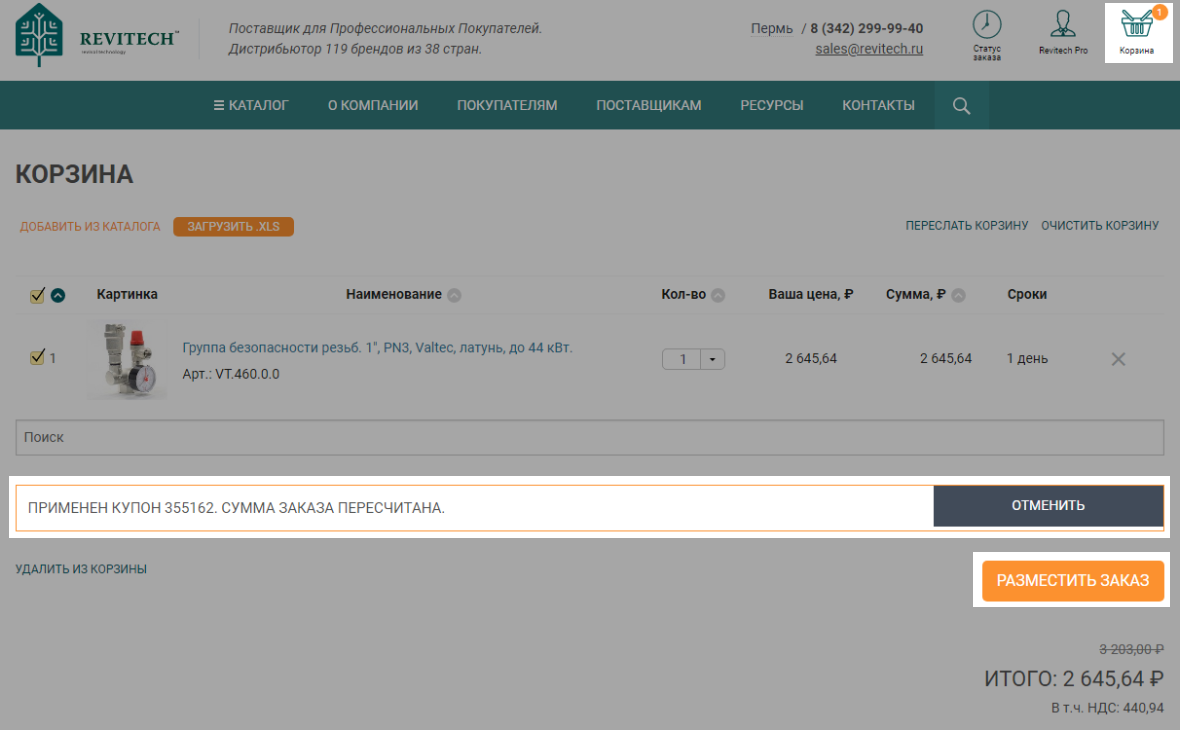Click the crossed-out price 3 203,00 ₽

tap(1131, 649)
